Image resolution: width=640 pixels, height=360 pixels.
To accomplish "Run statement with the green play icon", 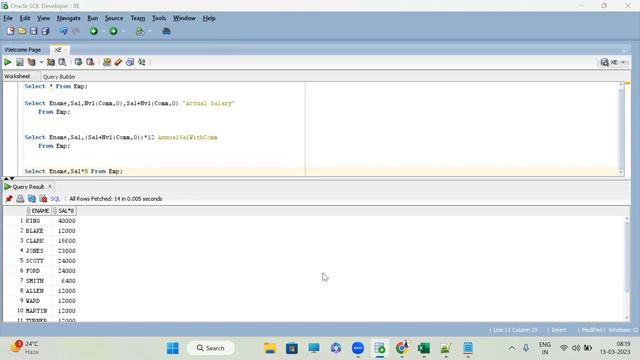I will [x=7, y=62].
